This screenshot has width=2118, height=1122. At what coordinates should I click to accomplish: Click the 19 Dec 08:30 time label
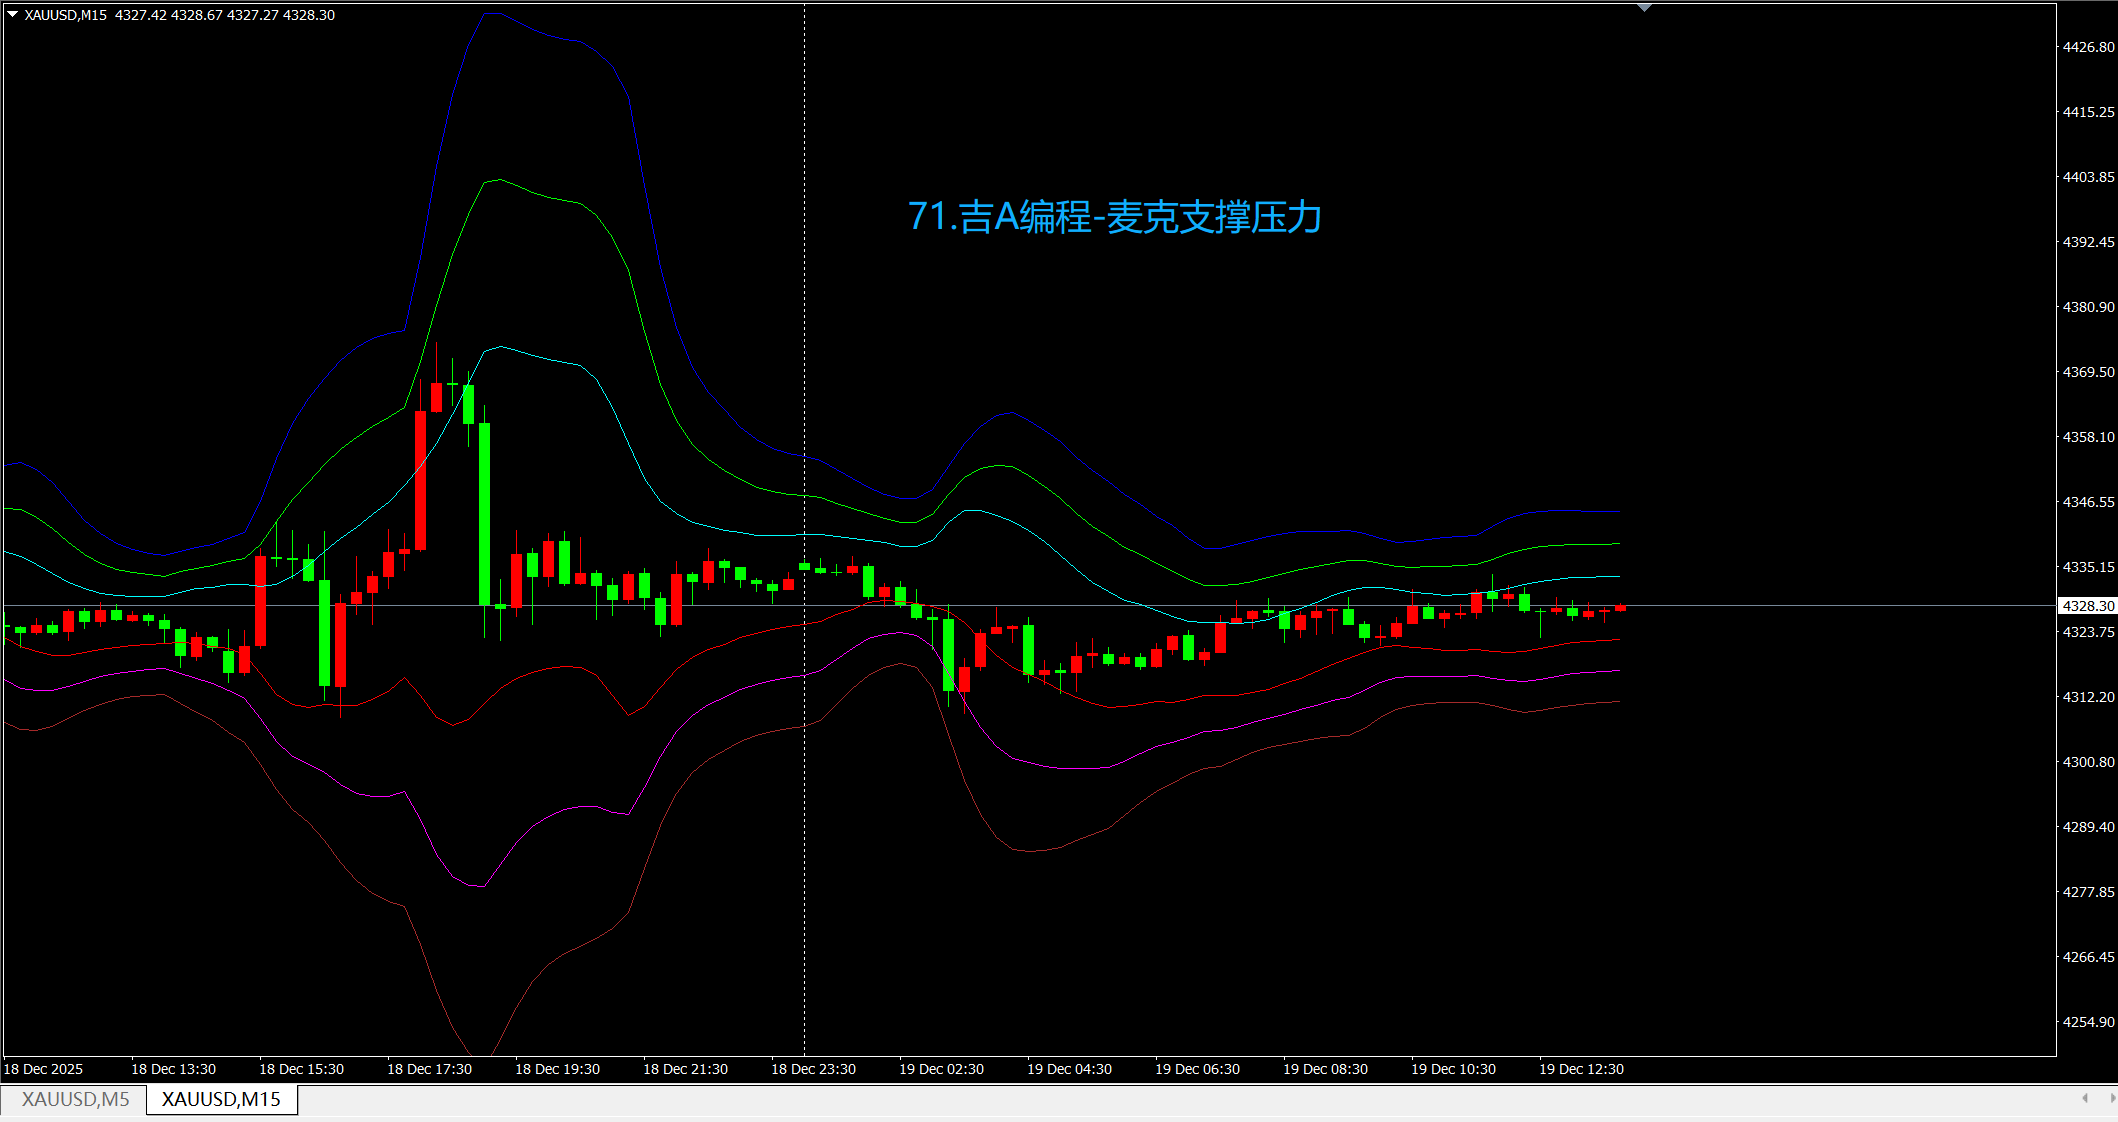tap(1325, 1069)
